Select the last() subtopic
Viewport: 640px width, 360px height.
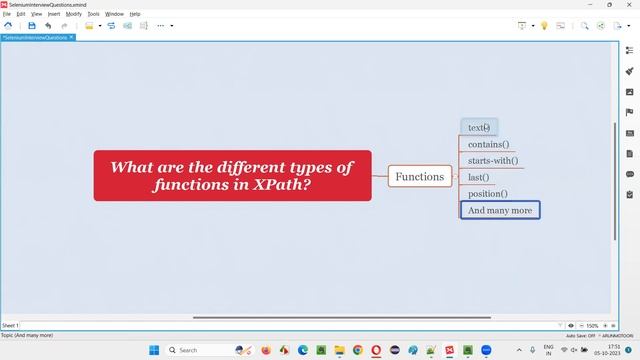[x=478, y=177]
